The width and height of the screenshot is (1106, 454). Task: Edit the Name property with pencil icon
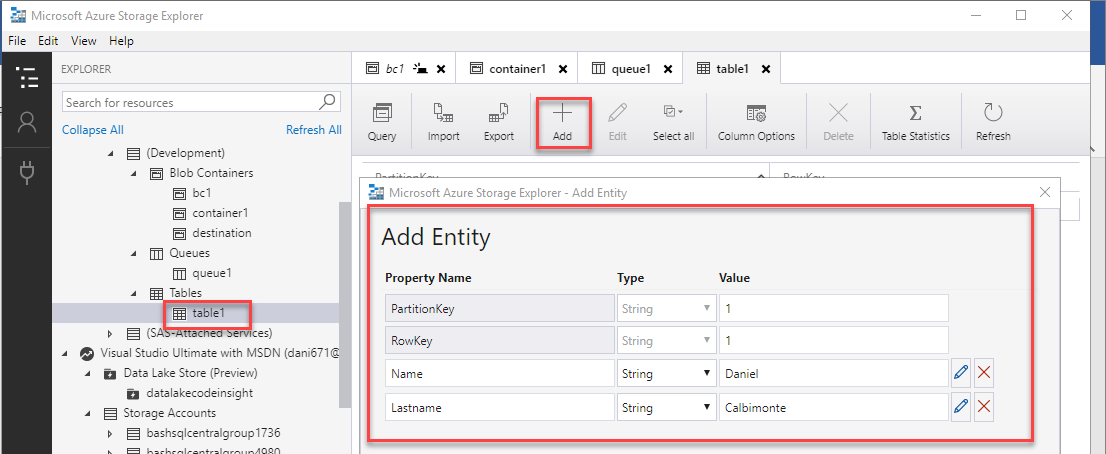tap(960, 373)
